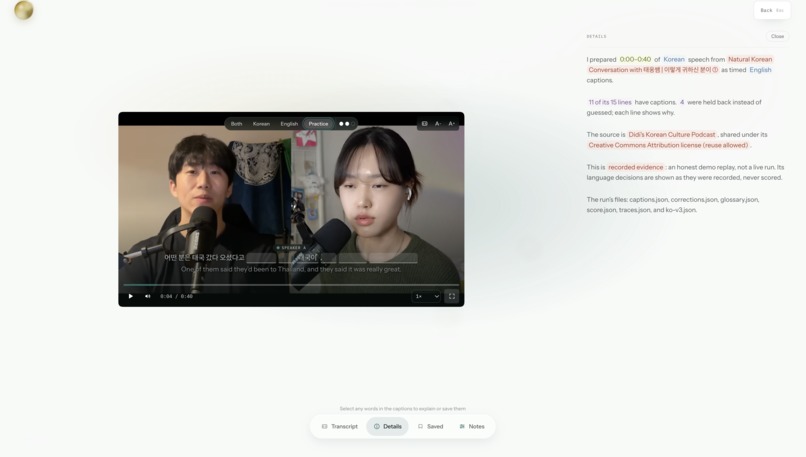
Task: Click the Speaker A label
Action: [291, 248]
